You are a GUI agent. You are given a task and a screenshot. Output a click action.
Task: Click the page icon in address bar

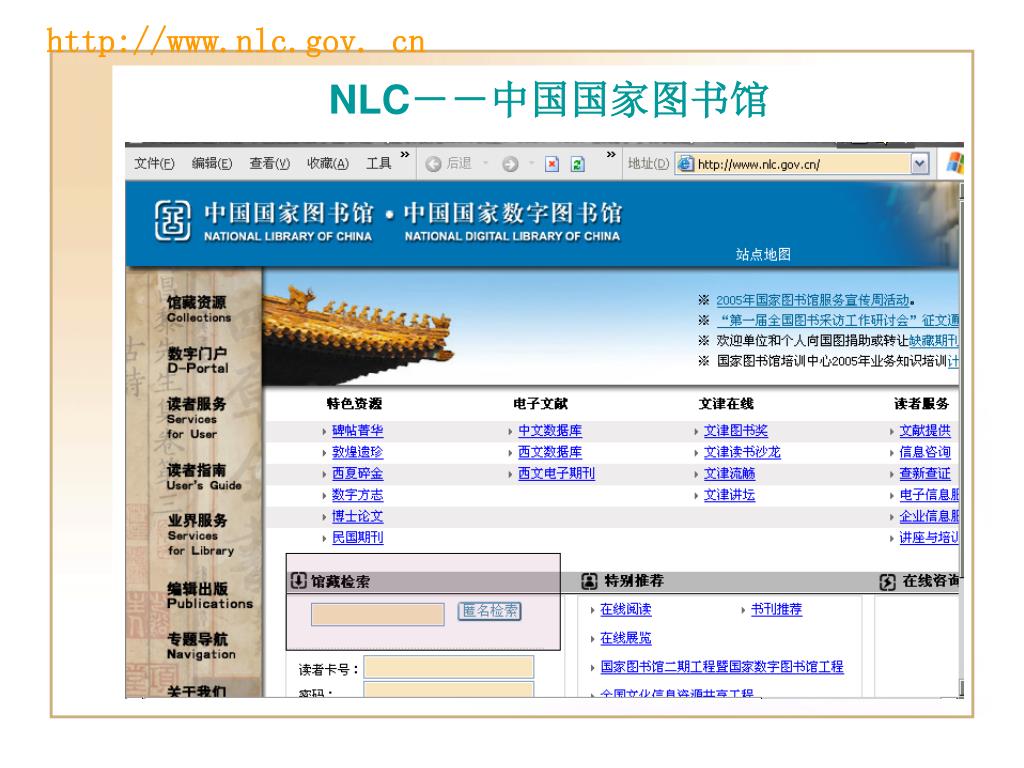[x=686, y=163]
